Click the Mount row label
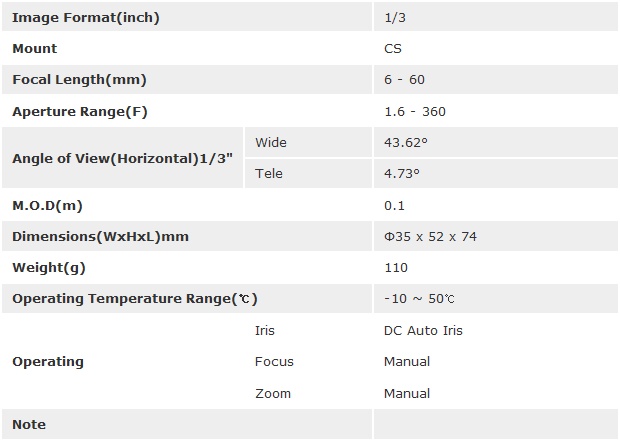Screen dimensions: 620x441 (35, 48)
